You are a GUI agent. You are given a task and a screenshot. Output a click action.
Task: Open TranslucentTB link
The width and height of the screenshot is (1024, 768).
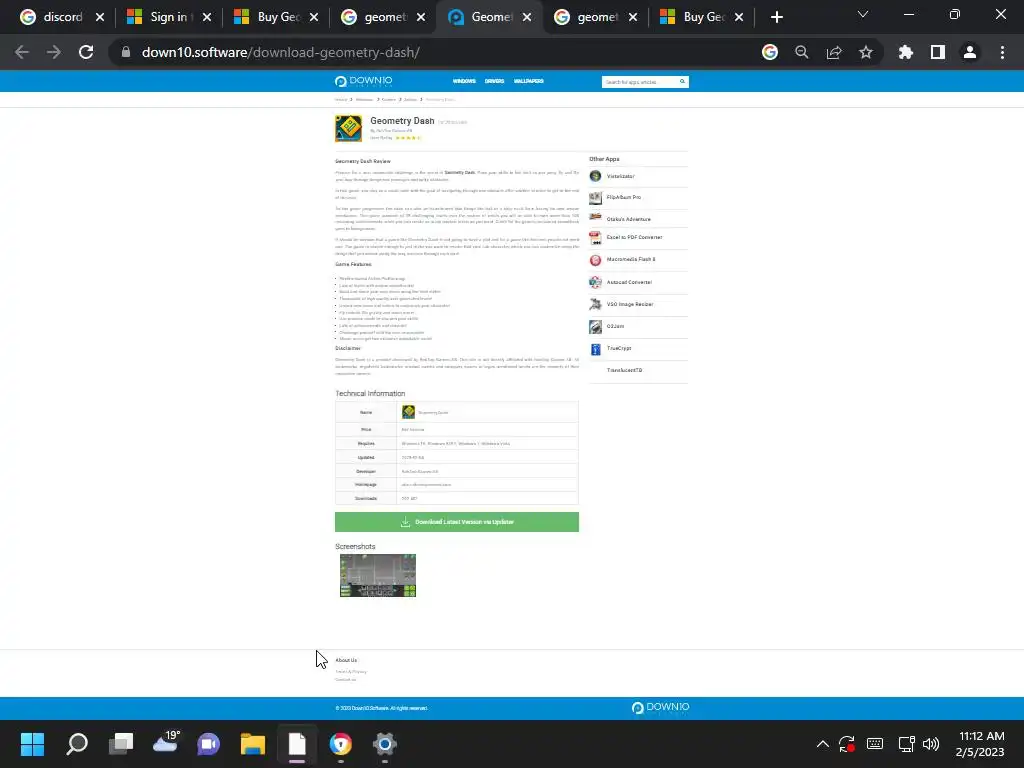pyautogui.click(x=624, y=370)
